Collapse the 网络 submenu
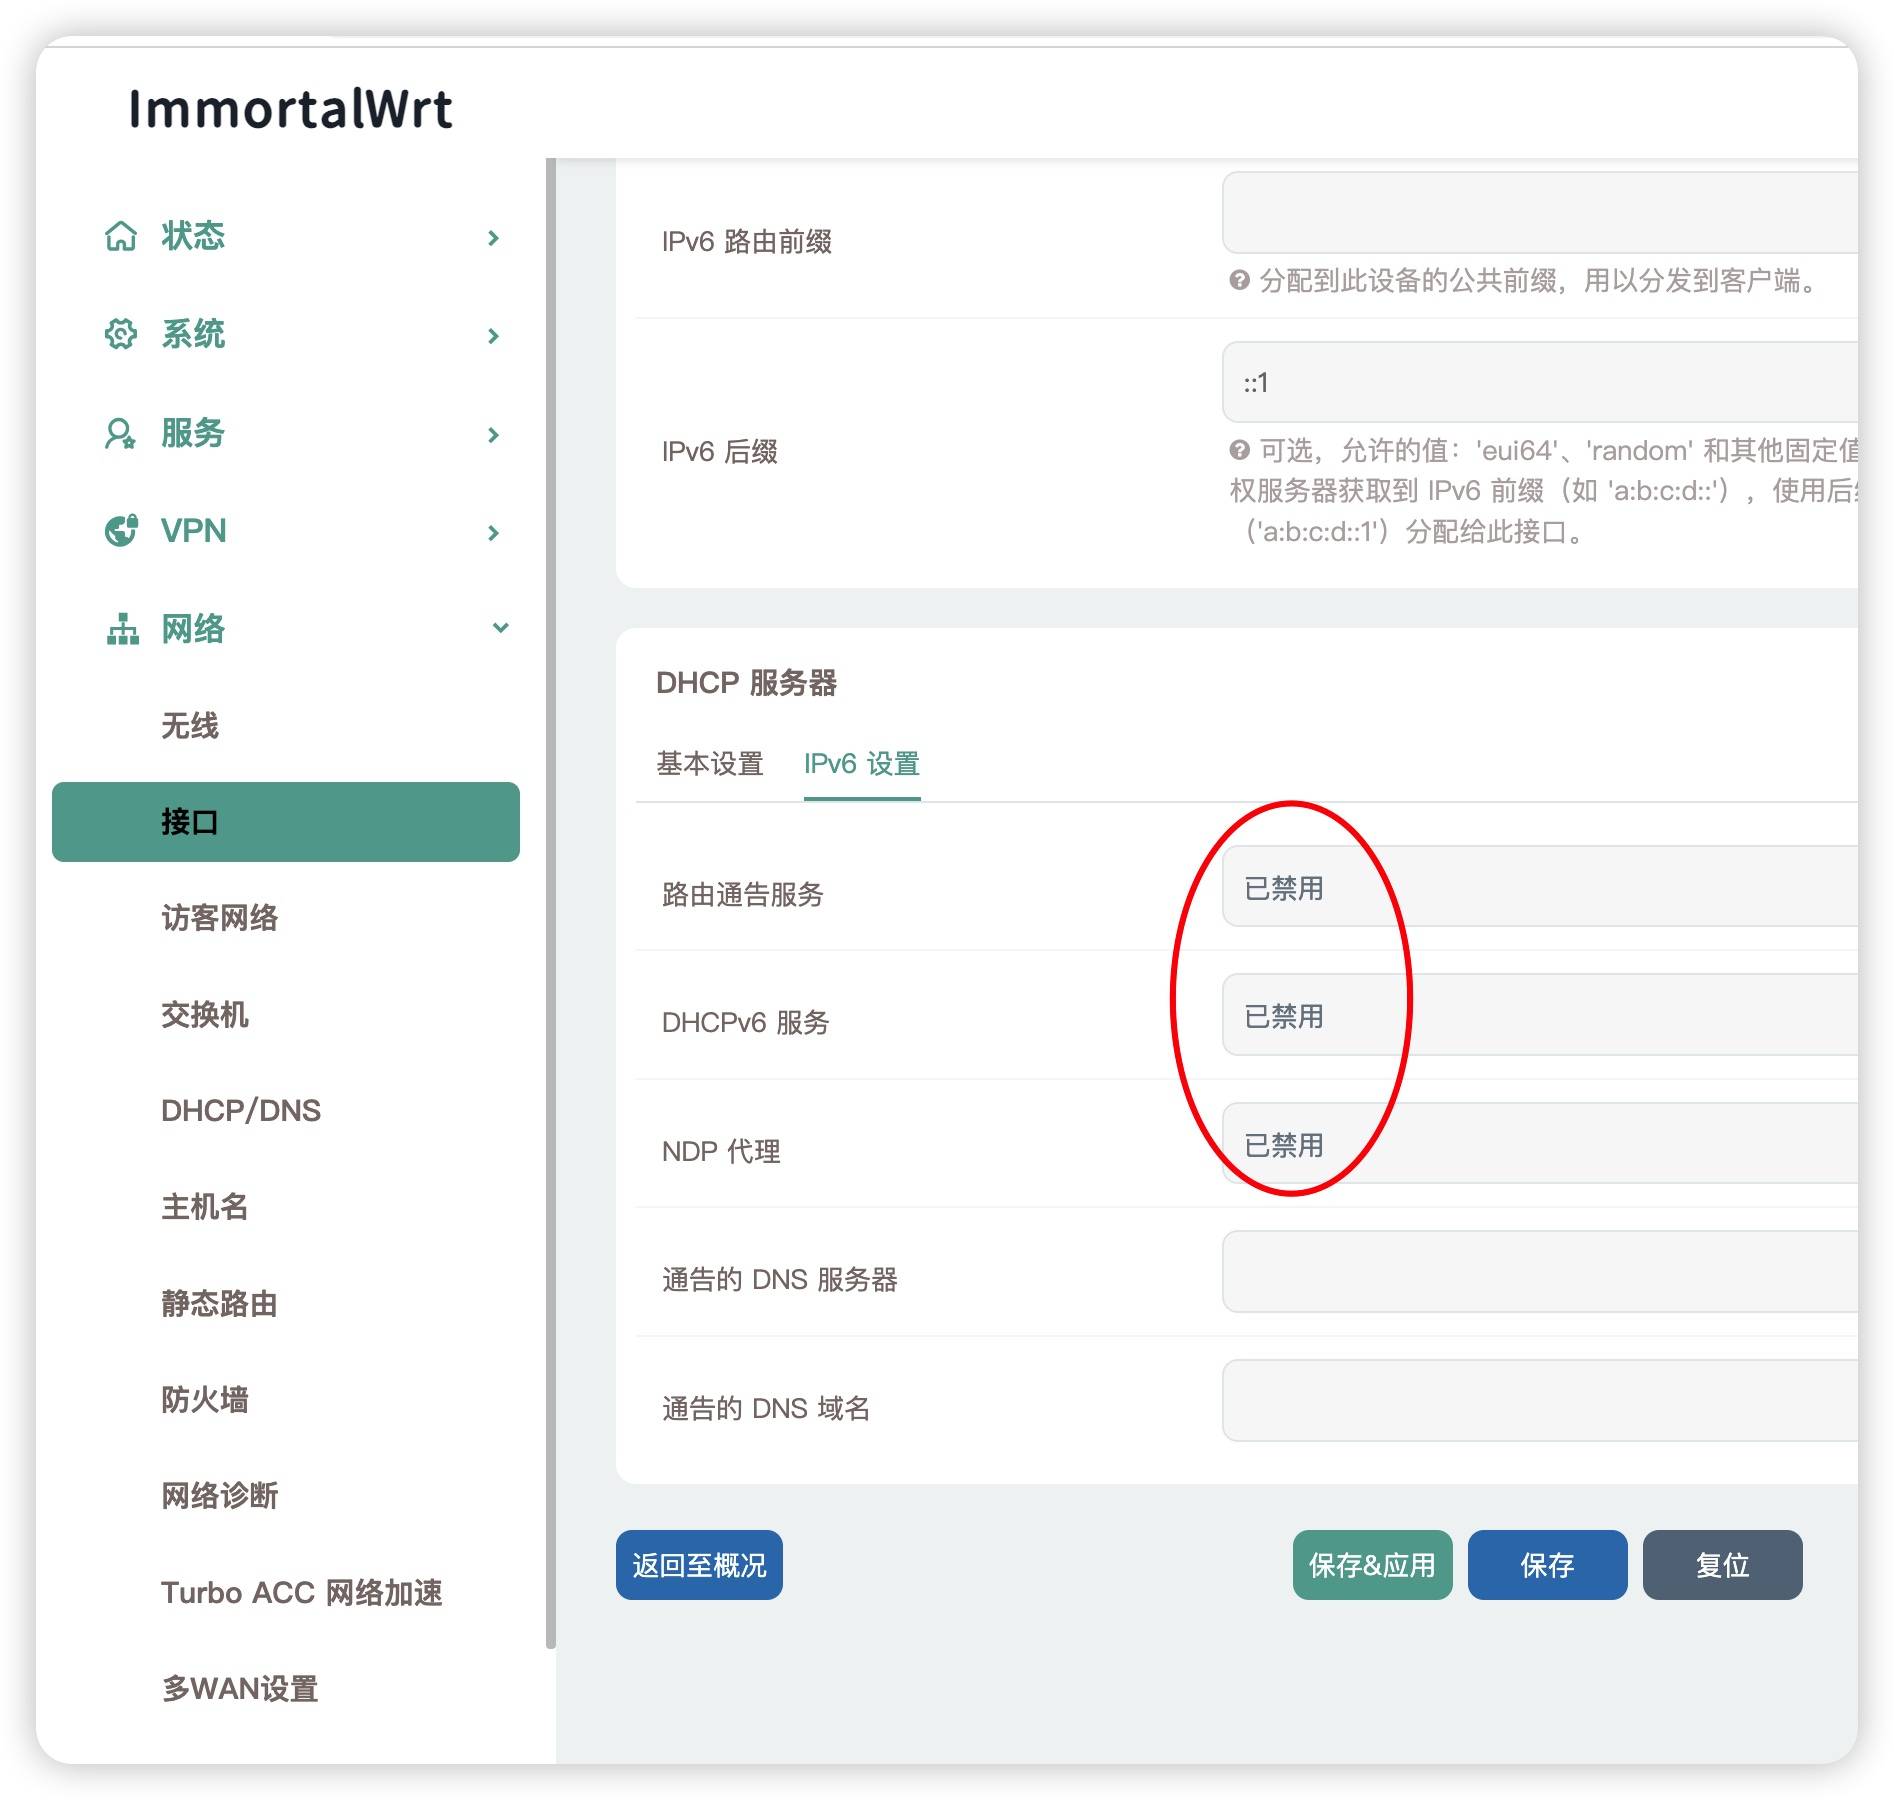This screenshot has width=1894, height=1800. (x=500, y=629)
